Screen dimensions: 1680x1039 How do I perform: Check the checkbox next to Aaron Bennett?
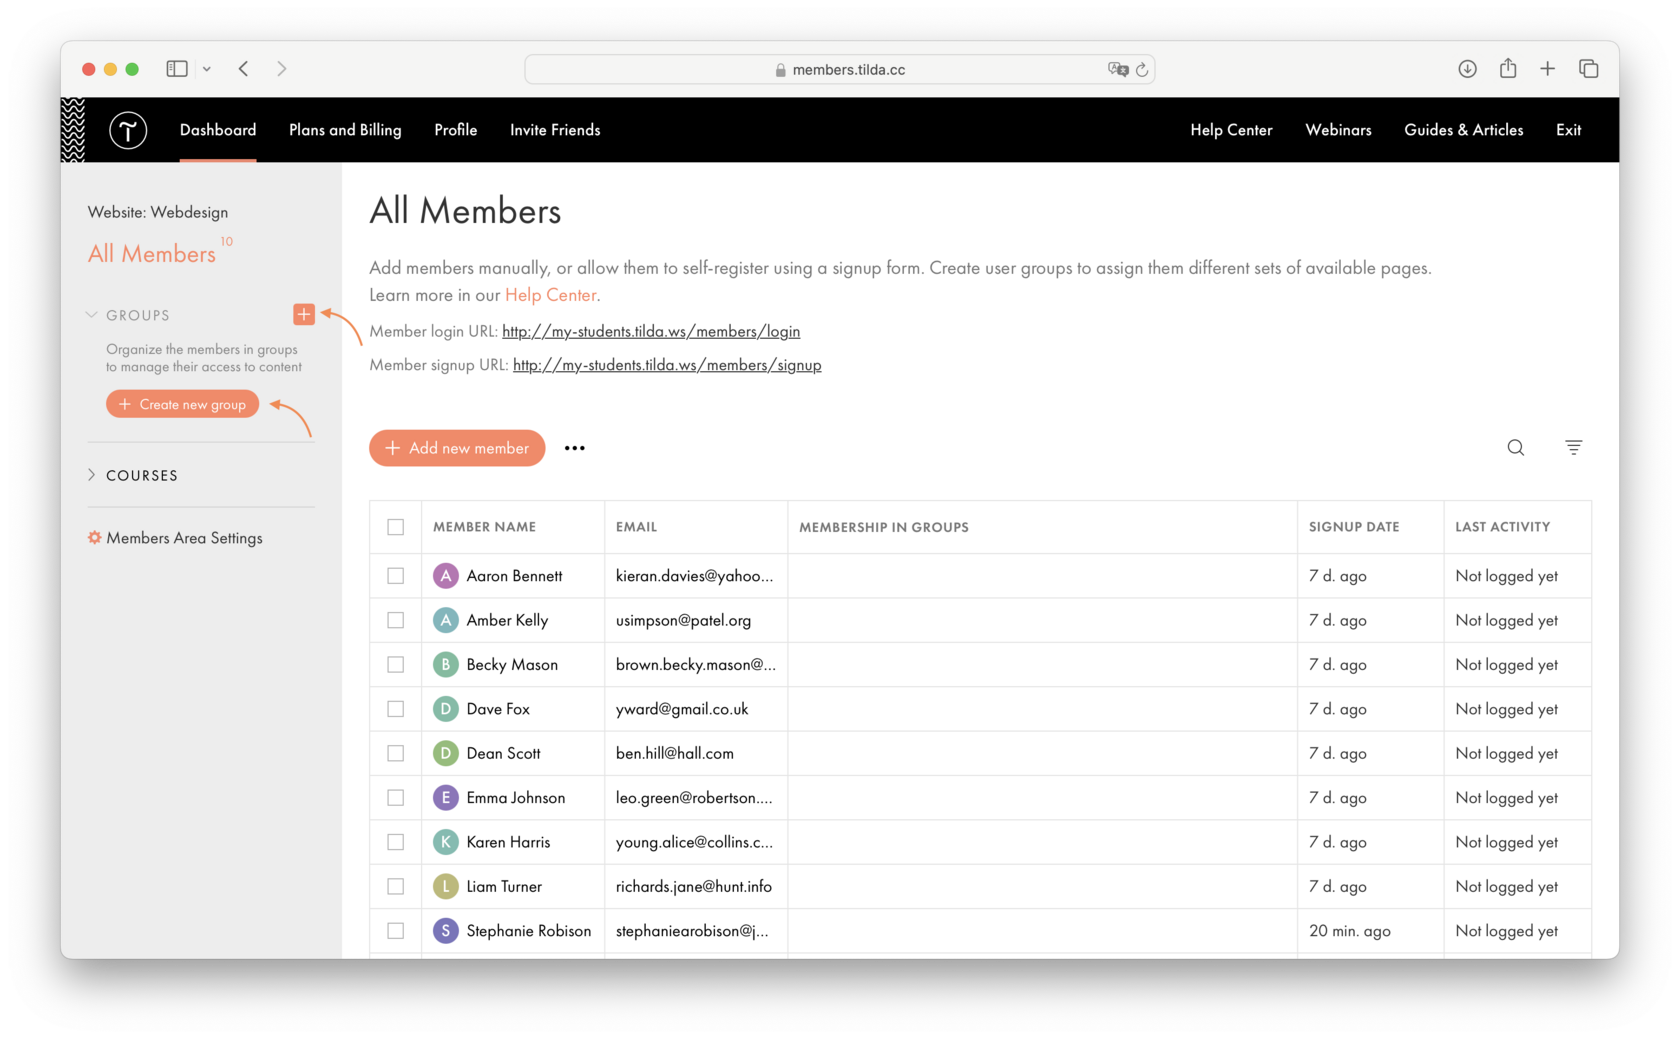point(396,575)
